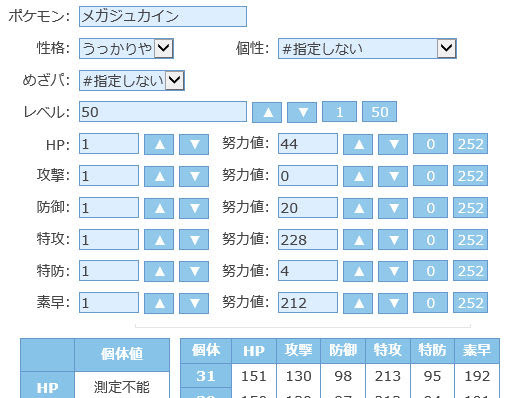Increase the 防御 stat value

(159, 208)
